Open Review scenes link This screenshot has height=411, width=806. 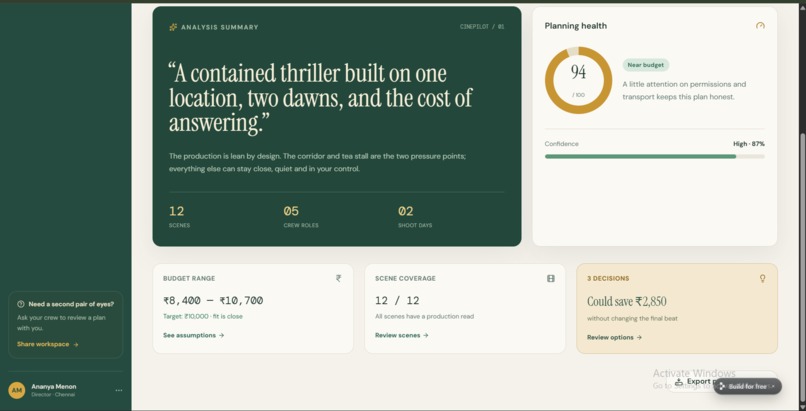pyautogui.click(x=401, y=335)
